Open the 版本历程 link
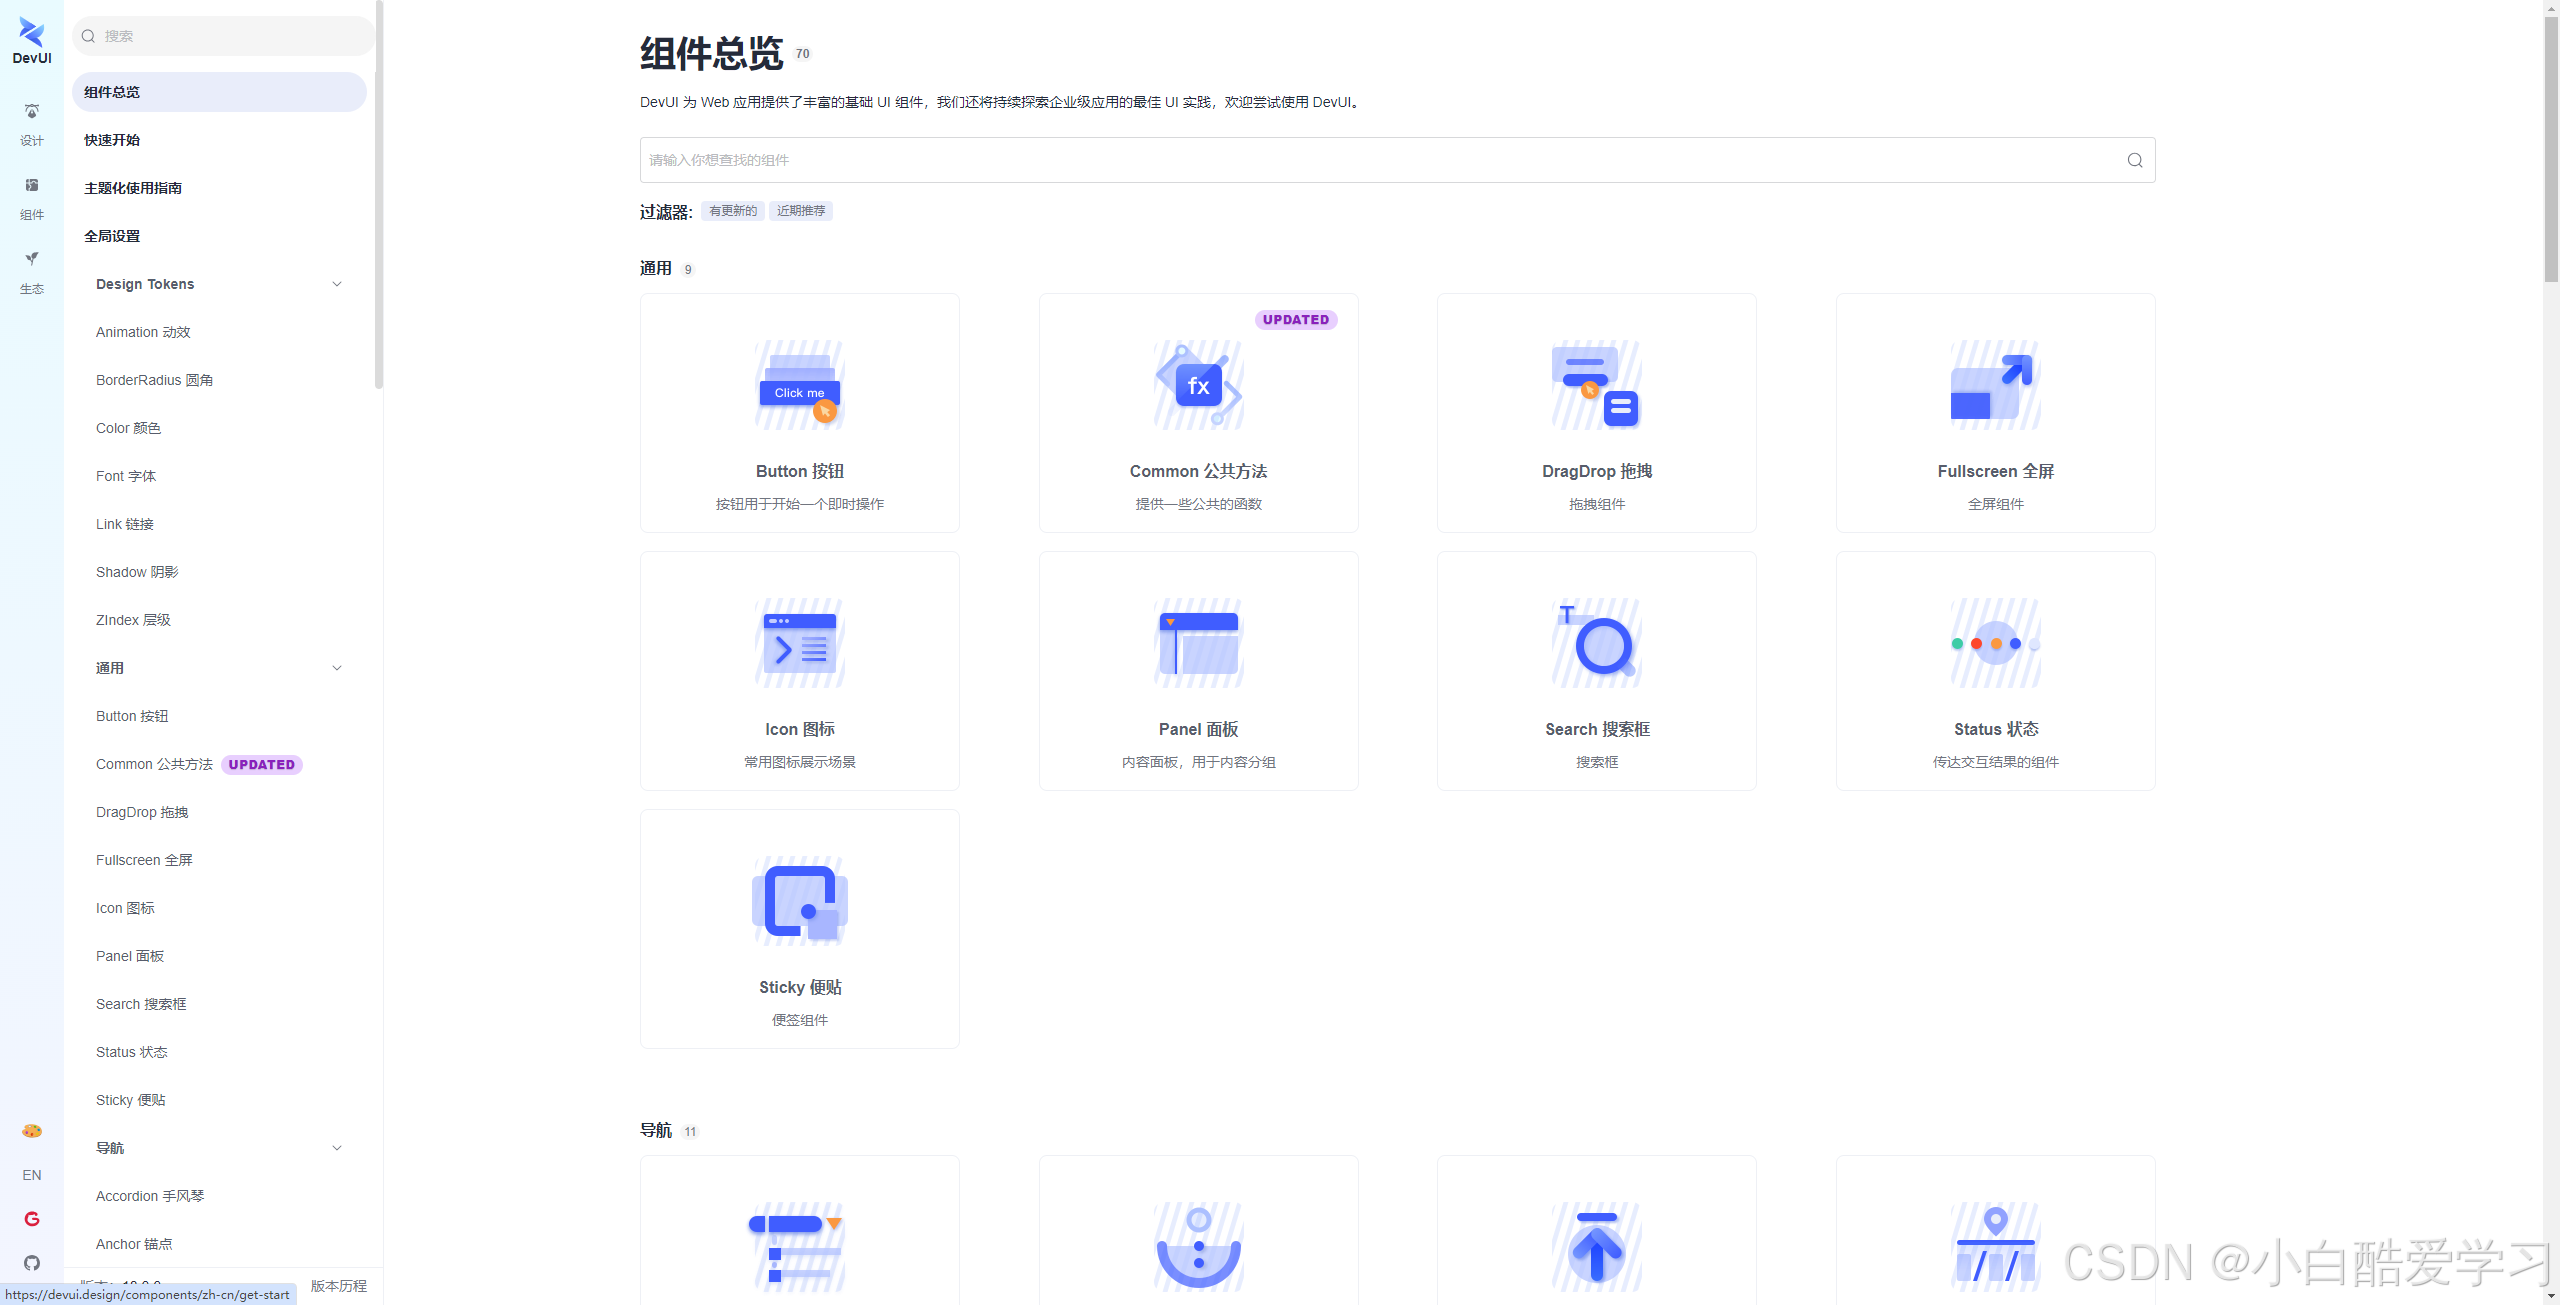The image size is (2560, 1305). (338, 1286)
